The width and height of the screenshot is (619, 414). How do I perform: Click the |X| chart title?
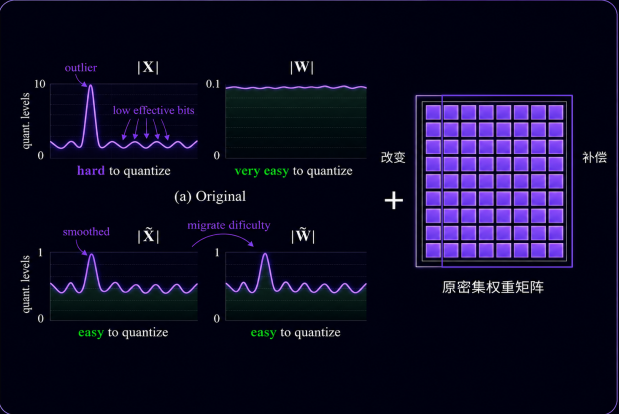coord(148,67)
